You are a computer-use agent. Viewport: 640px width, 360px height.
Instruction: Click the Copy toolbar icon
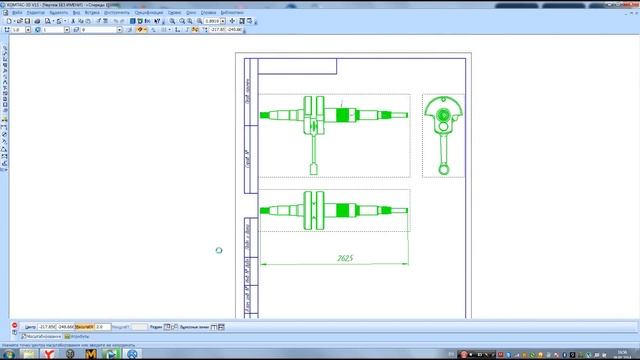tap(81, 21)
